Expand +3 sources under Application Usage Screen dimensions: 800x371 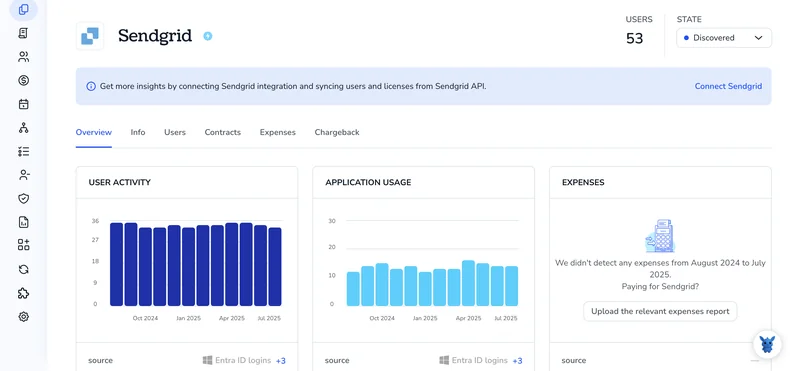tap(517, 361)
